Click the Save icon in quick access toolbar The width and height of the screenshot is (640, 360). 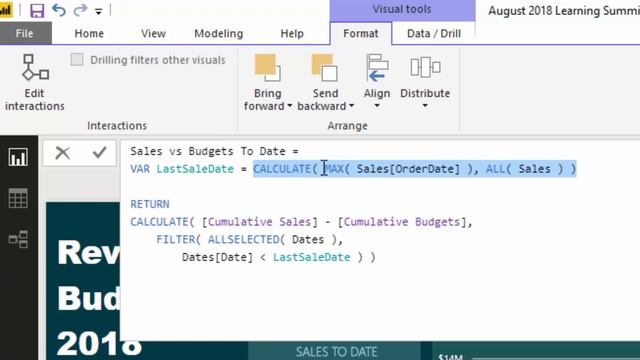click(37, 10)
